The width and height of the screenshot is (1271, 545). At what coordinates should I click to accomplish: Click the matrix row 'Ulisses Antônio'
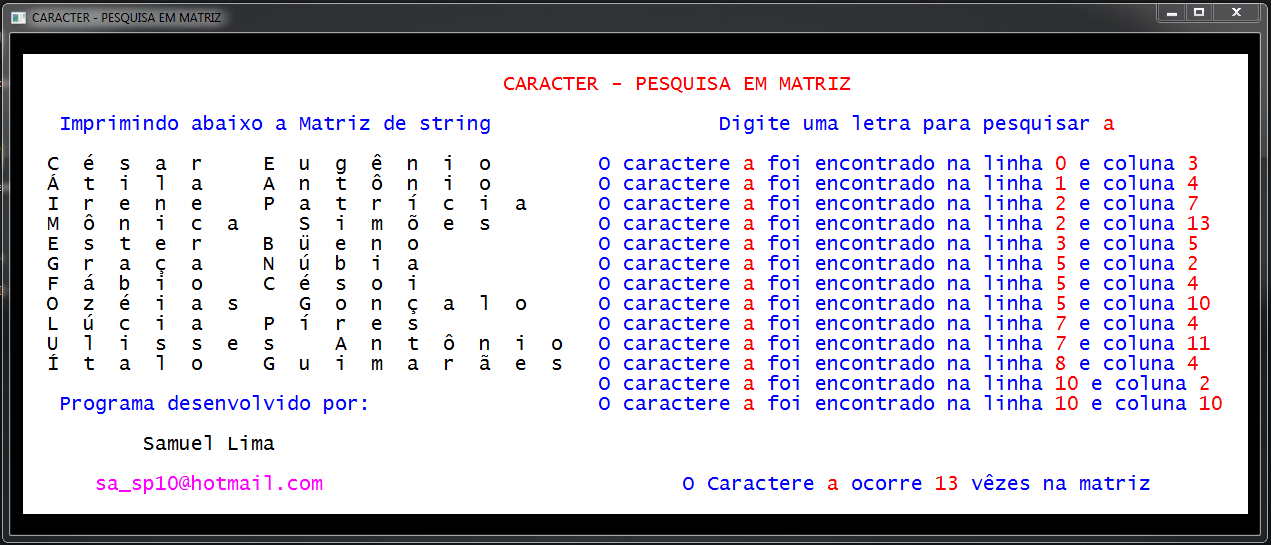[x=305, y=344]
